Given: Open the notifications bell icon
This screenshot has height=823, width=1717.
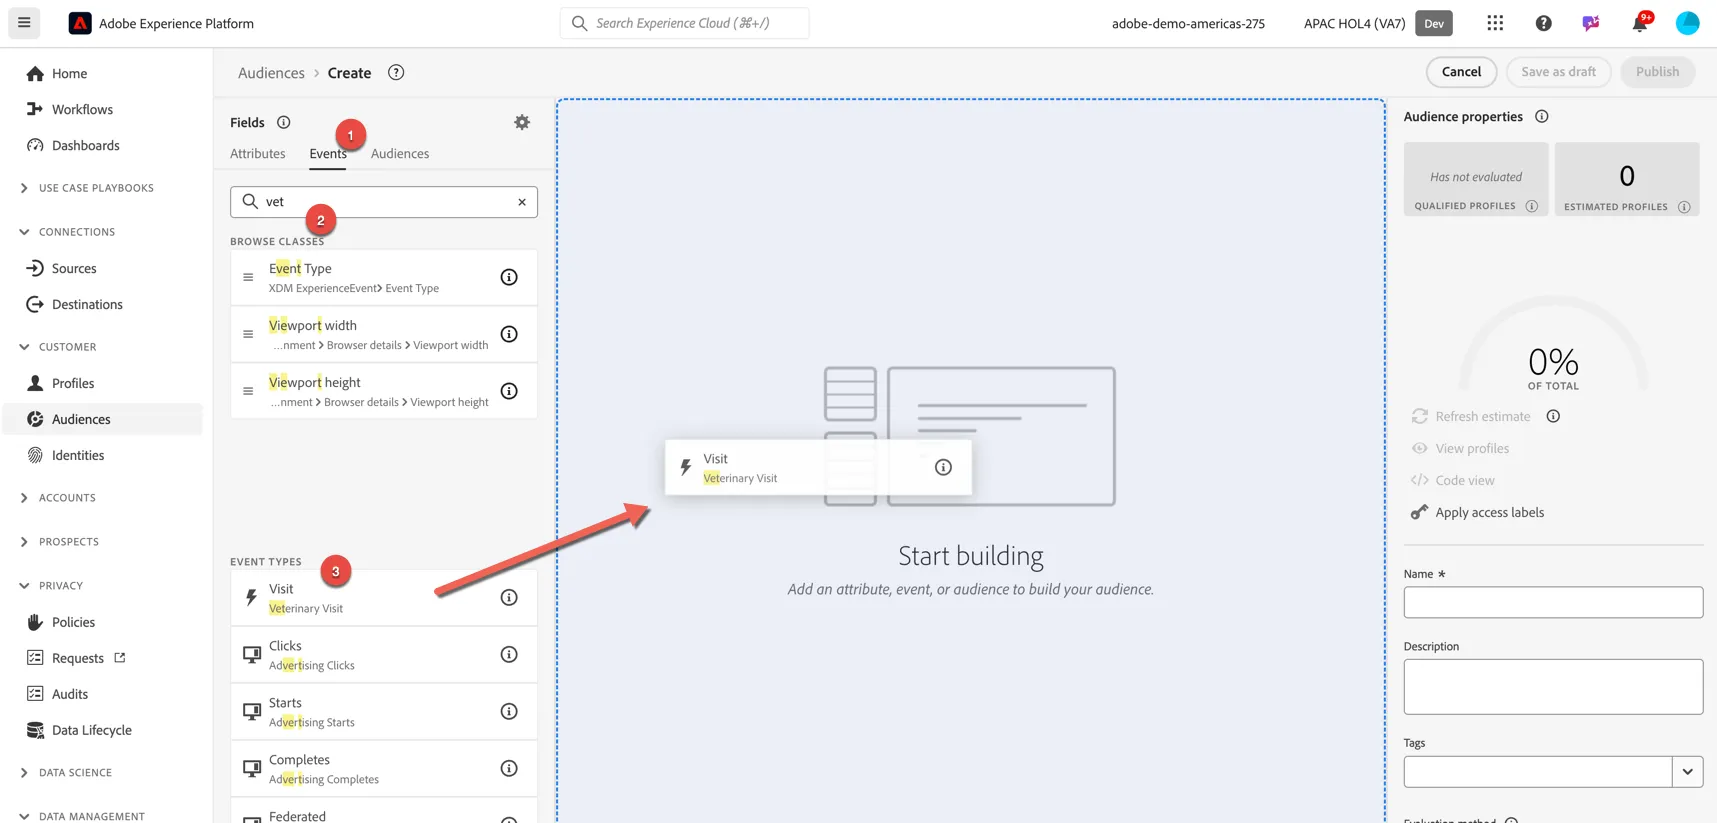Looking at the screenshot, I should click(x=1640, y=23).
